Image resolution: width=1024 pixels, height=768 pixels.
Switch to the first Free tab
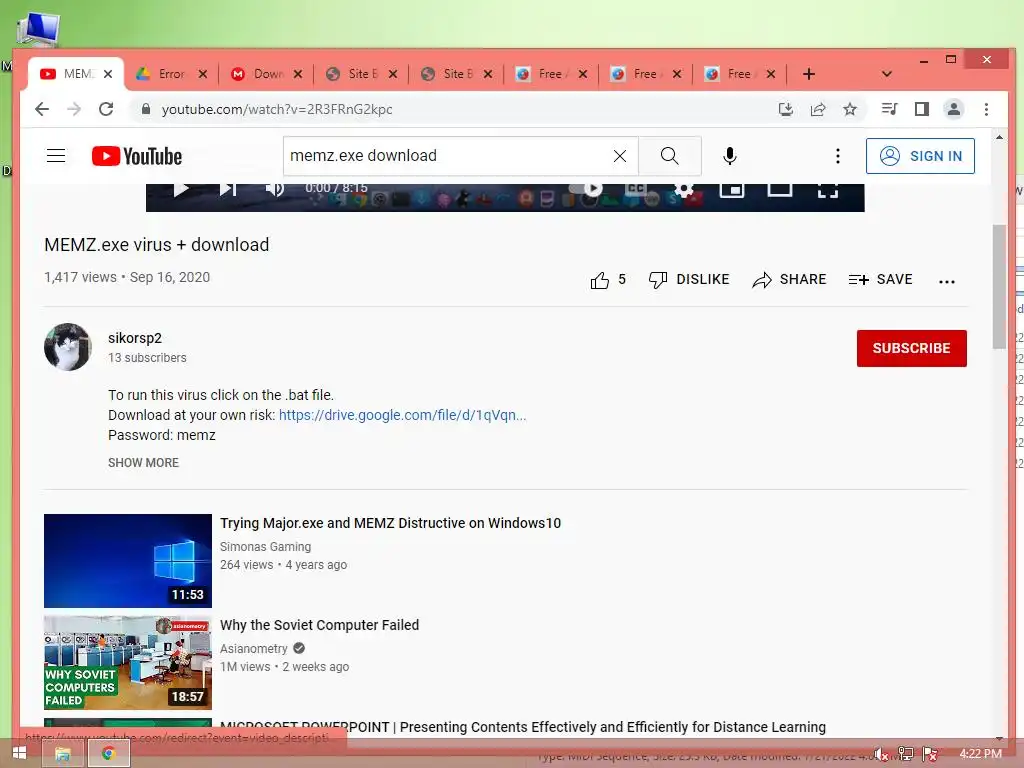[x=551, y=74]
